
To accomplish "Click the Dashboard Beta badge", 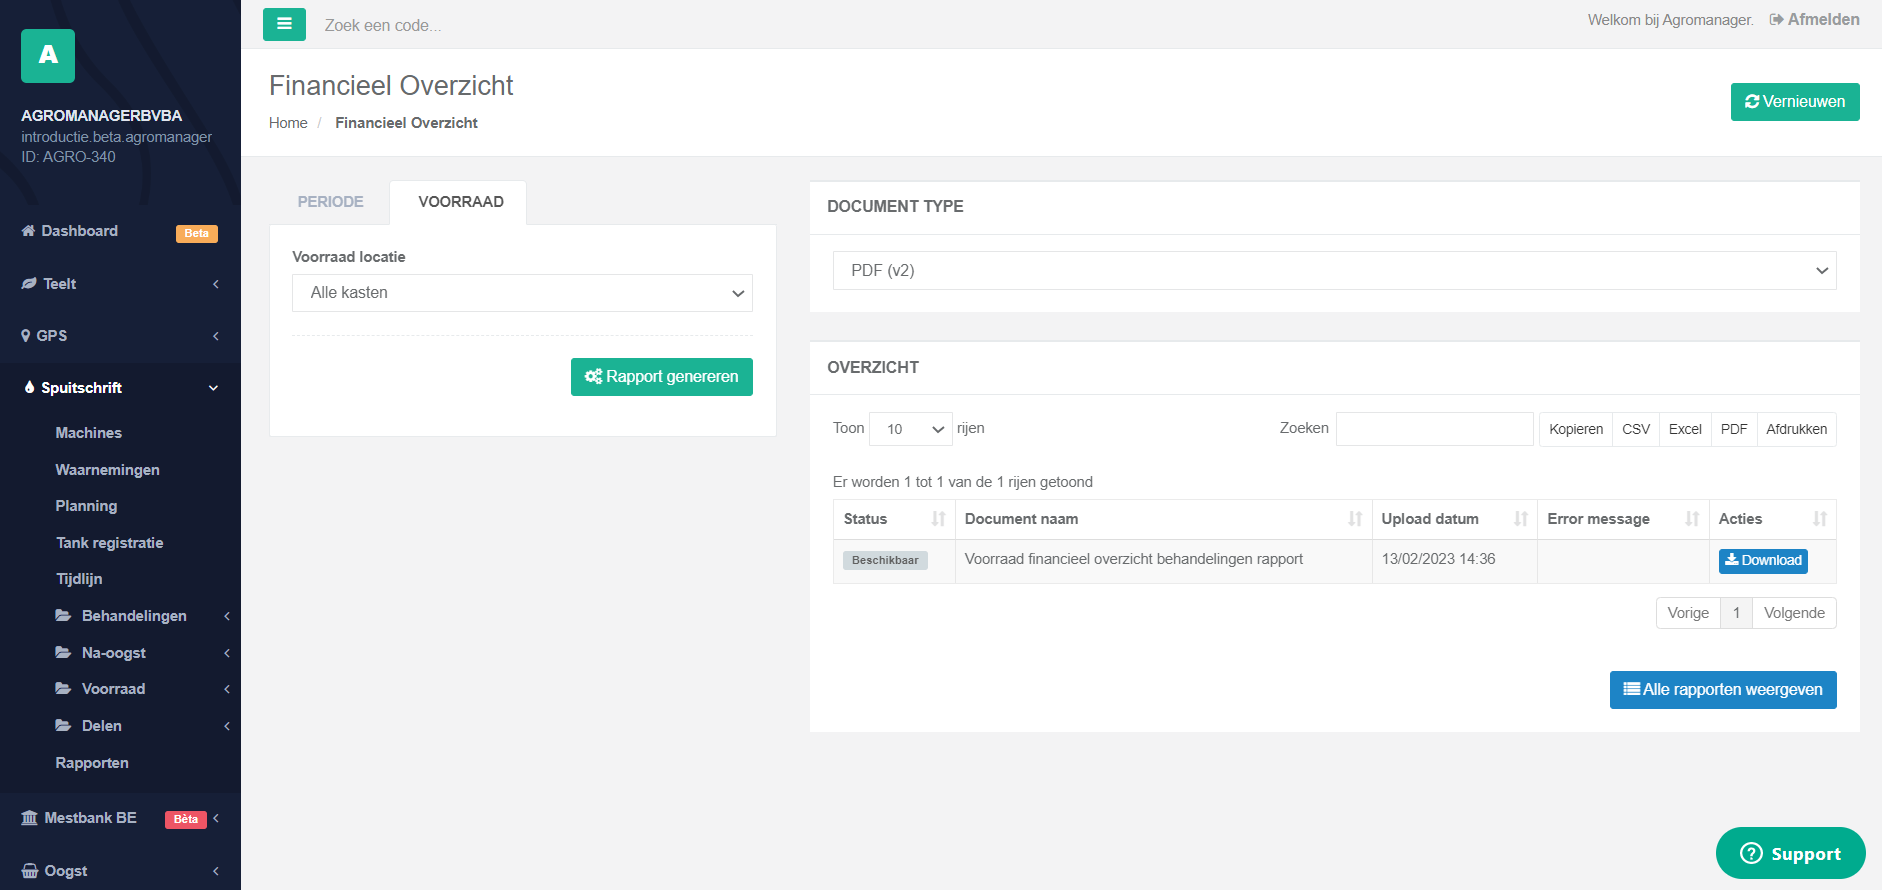I will coord(197,234).
